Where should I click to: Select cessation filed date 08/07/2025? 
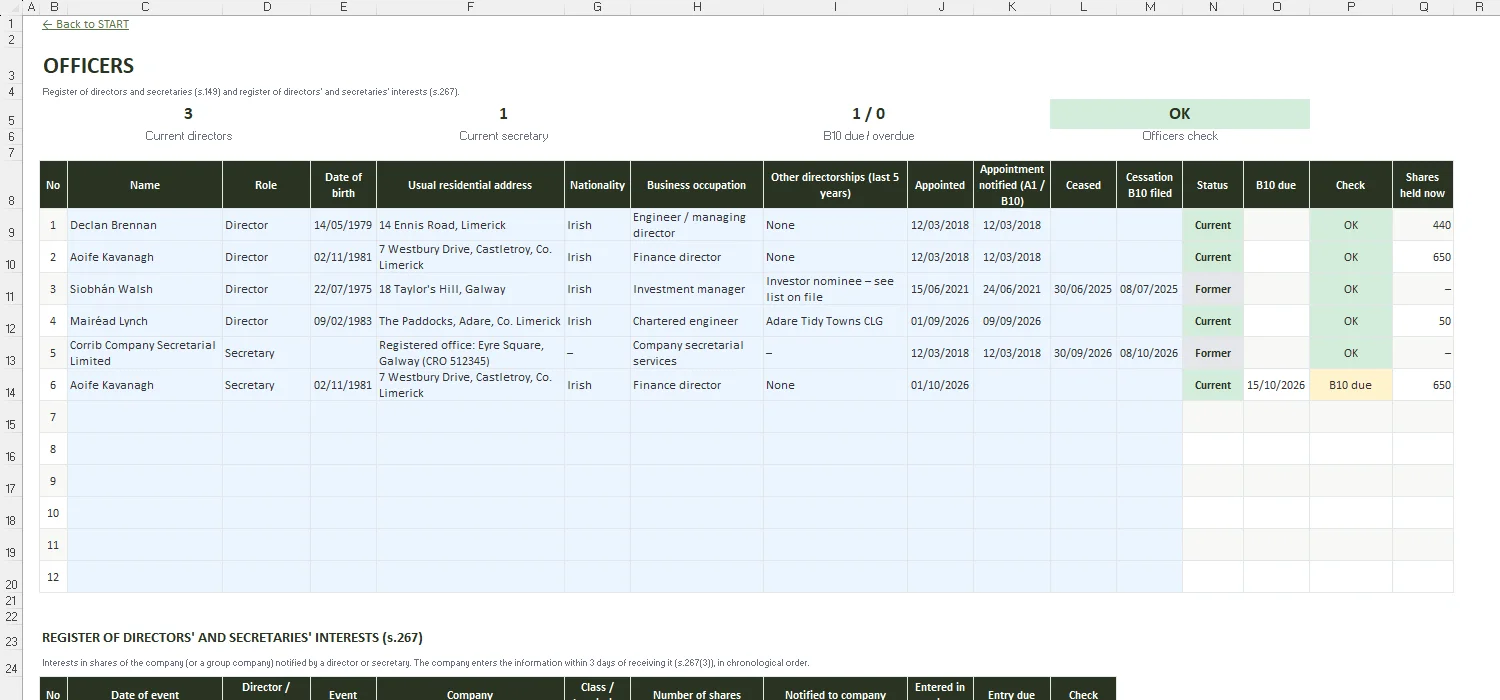(1149, 289)
